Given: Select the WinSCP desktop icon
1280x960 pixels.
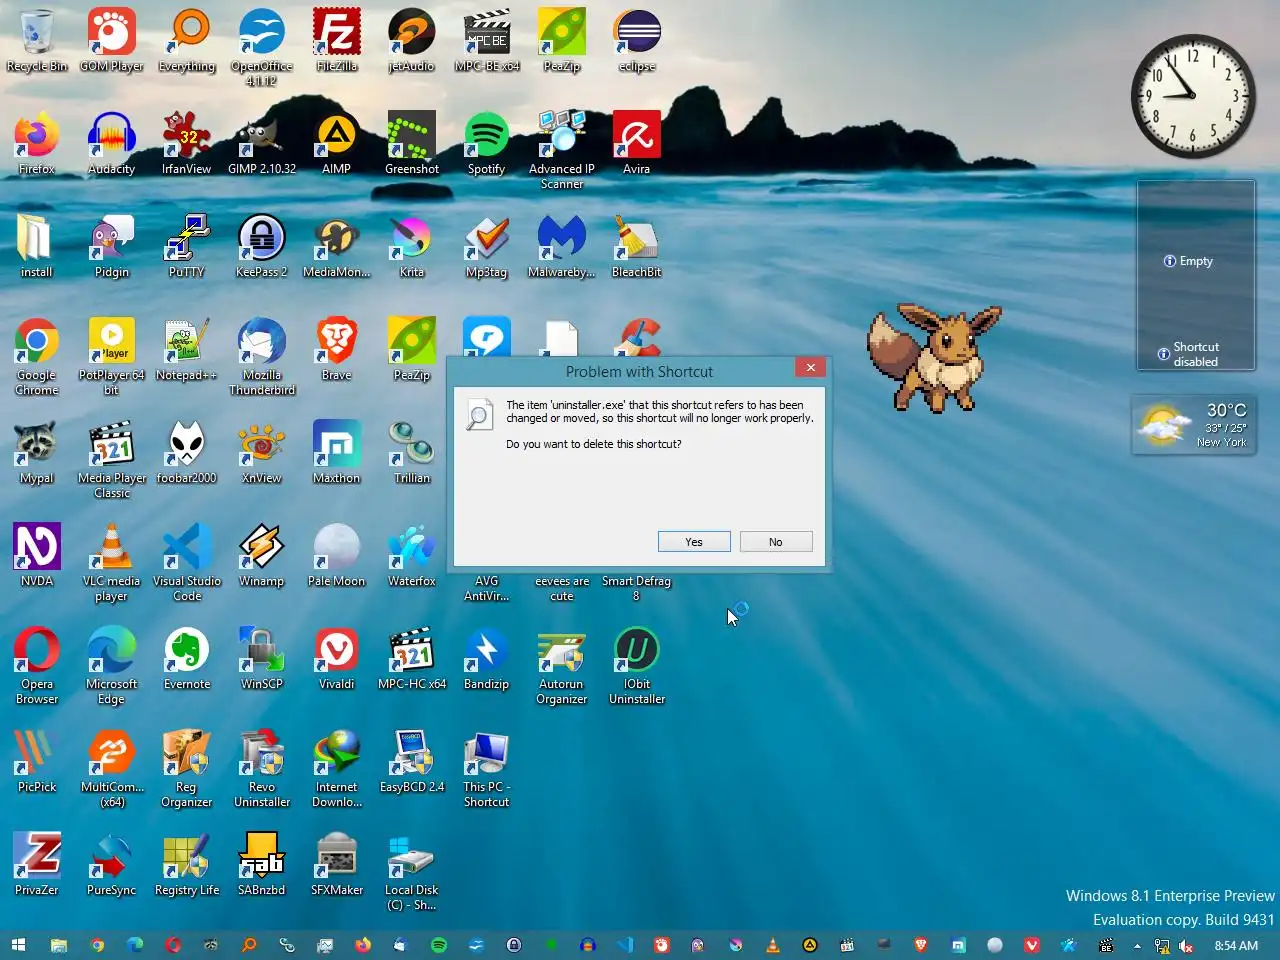Looking at the screenshot, I should pos(262,658).
